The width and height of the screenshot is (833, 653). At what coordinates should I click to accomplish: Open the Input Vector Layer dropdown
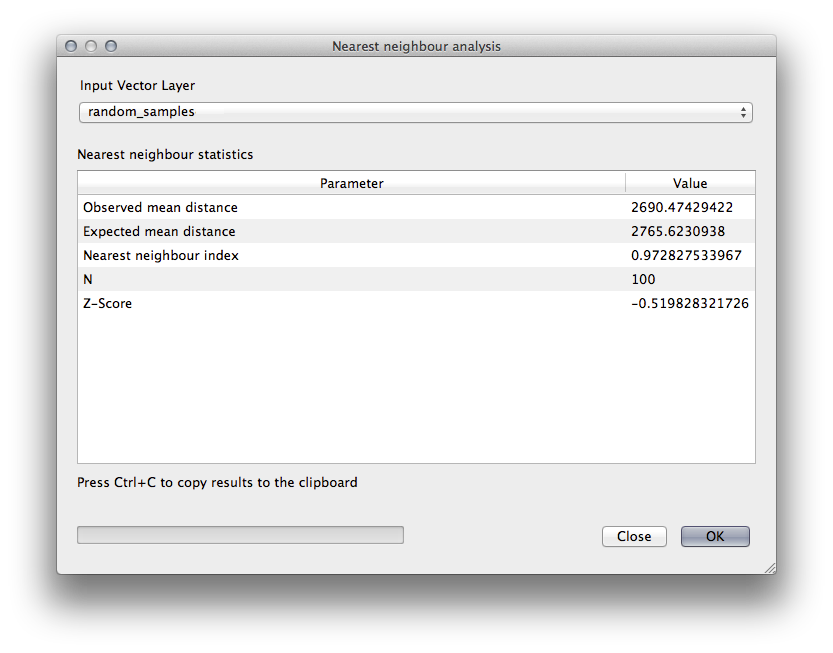(x=415, y=112)
